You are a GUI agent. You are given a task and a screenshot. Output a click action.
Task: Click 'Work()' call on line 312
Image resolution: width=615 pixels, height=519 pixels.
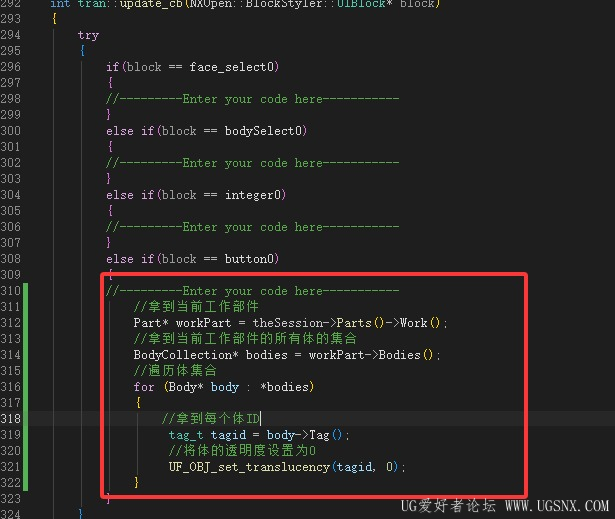click(420, 323)
